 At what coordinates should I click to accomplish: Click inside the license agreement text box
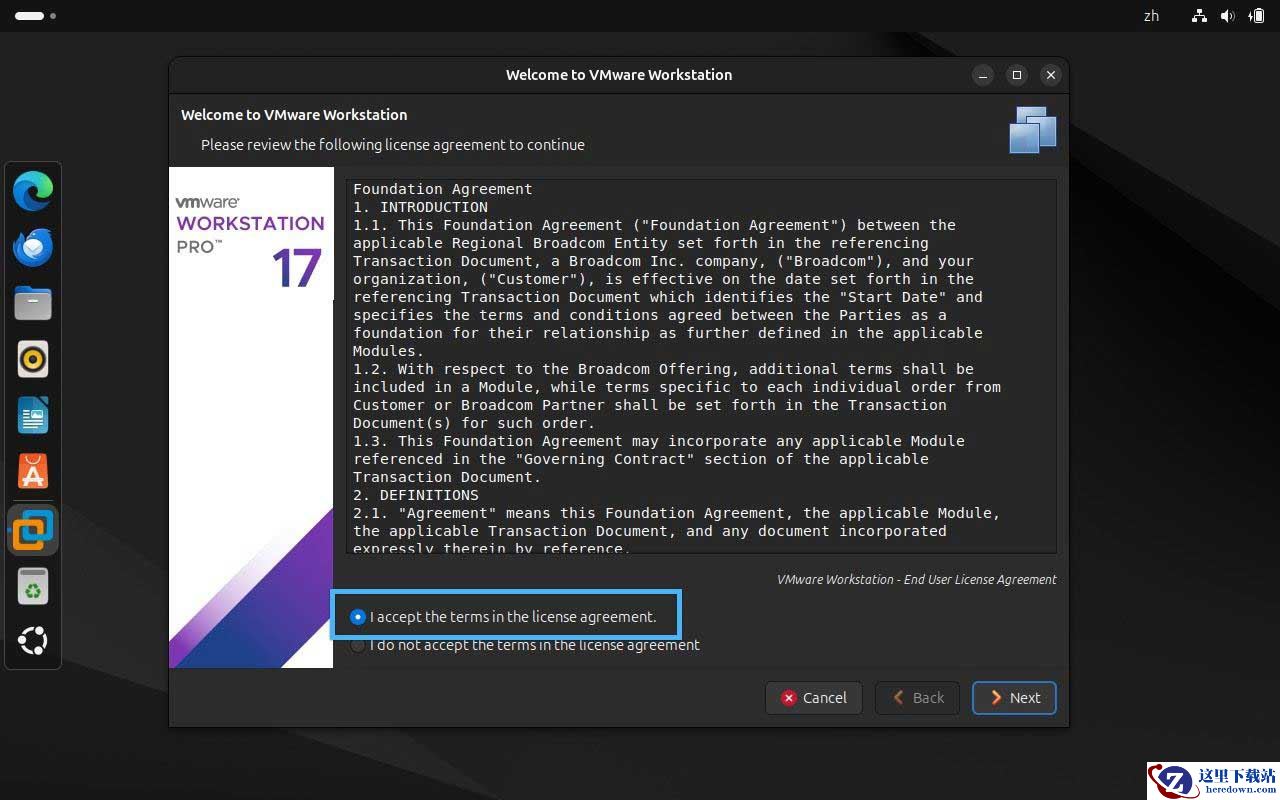(x=701, y=366)
